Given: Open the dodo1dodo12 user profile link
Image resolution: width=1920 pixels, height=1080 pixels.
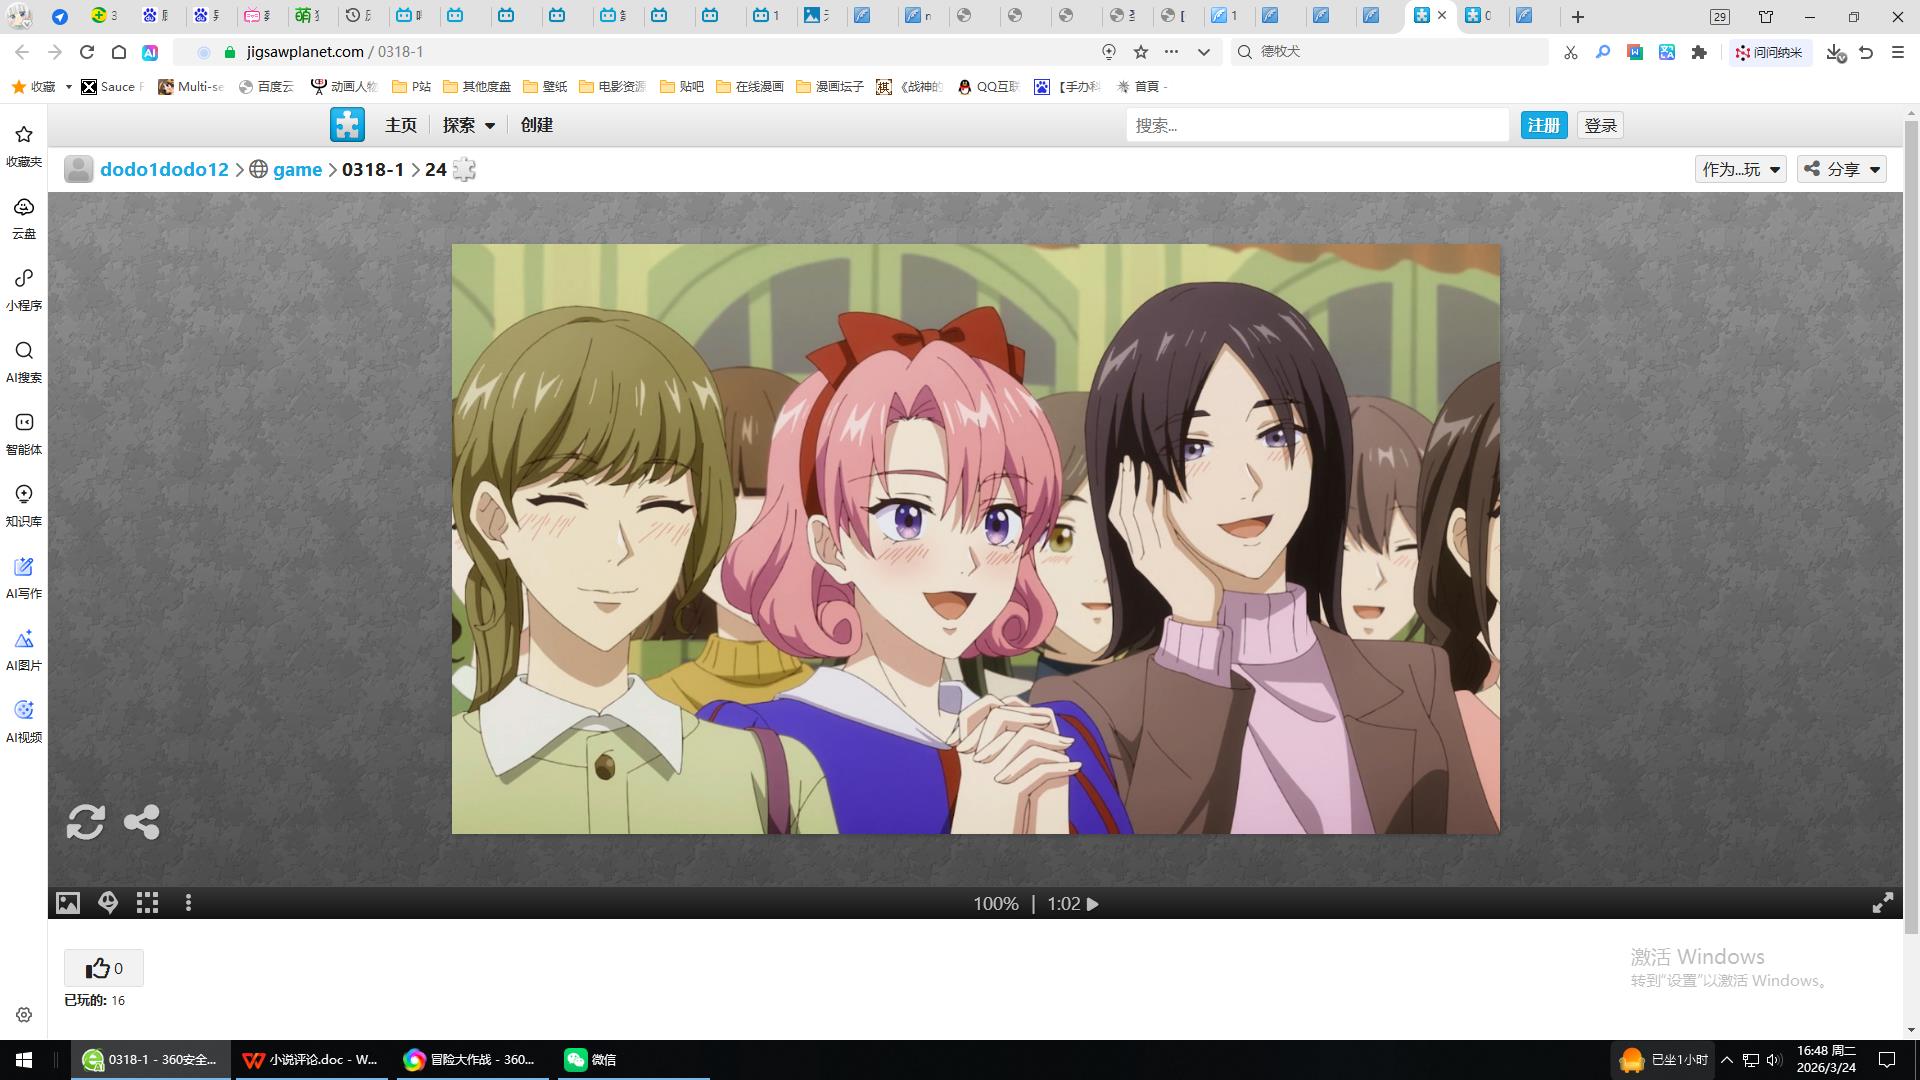Looking at the screenshot, I should (164, 169).
